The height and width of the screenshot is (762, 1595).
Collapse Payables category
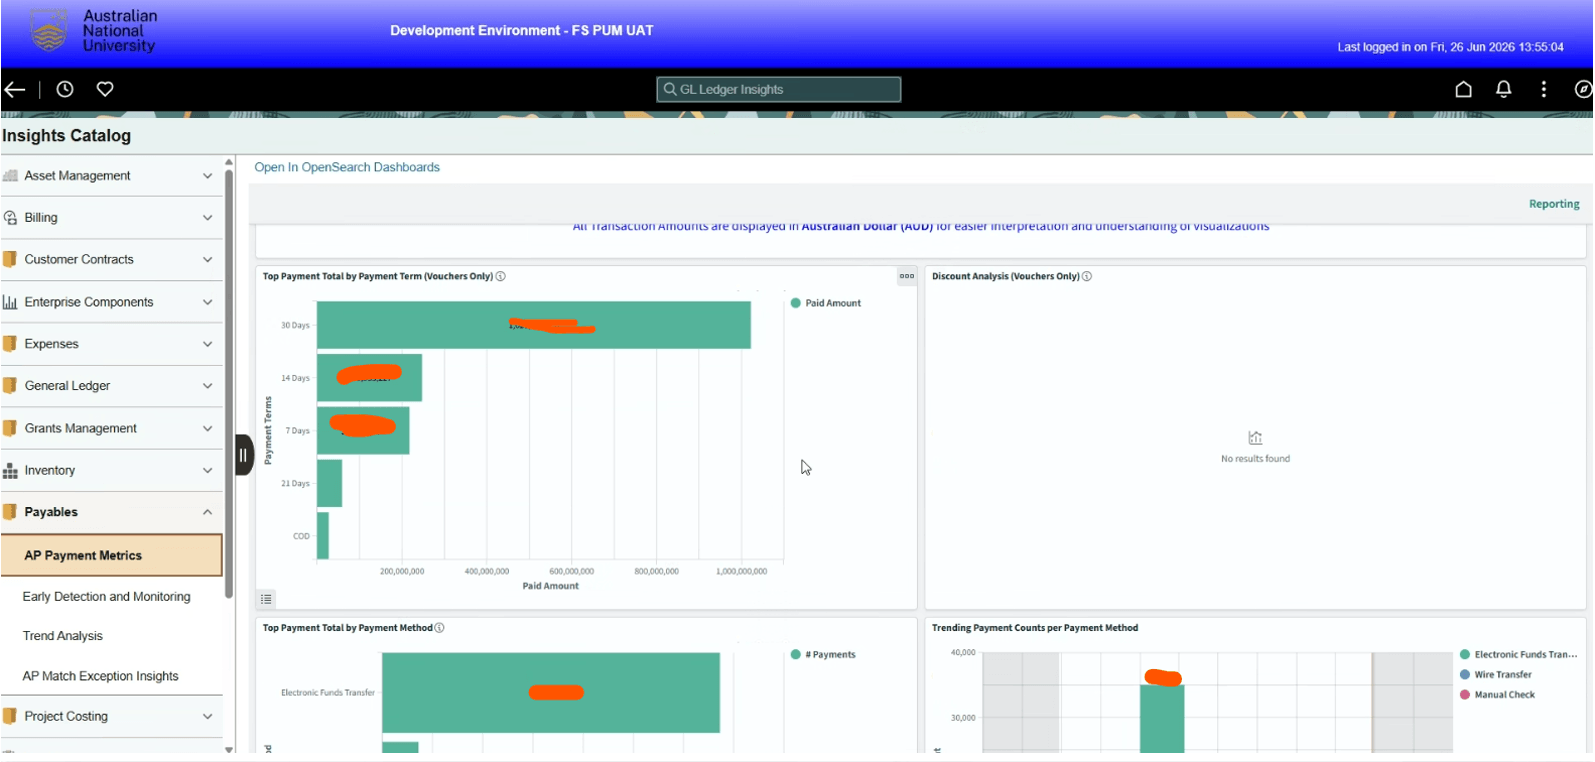pos(208,512)
